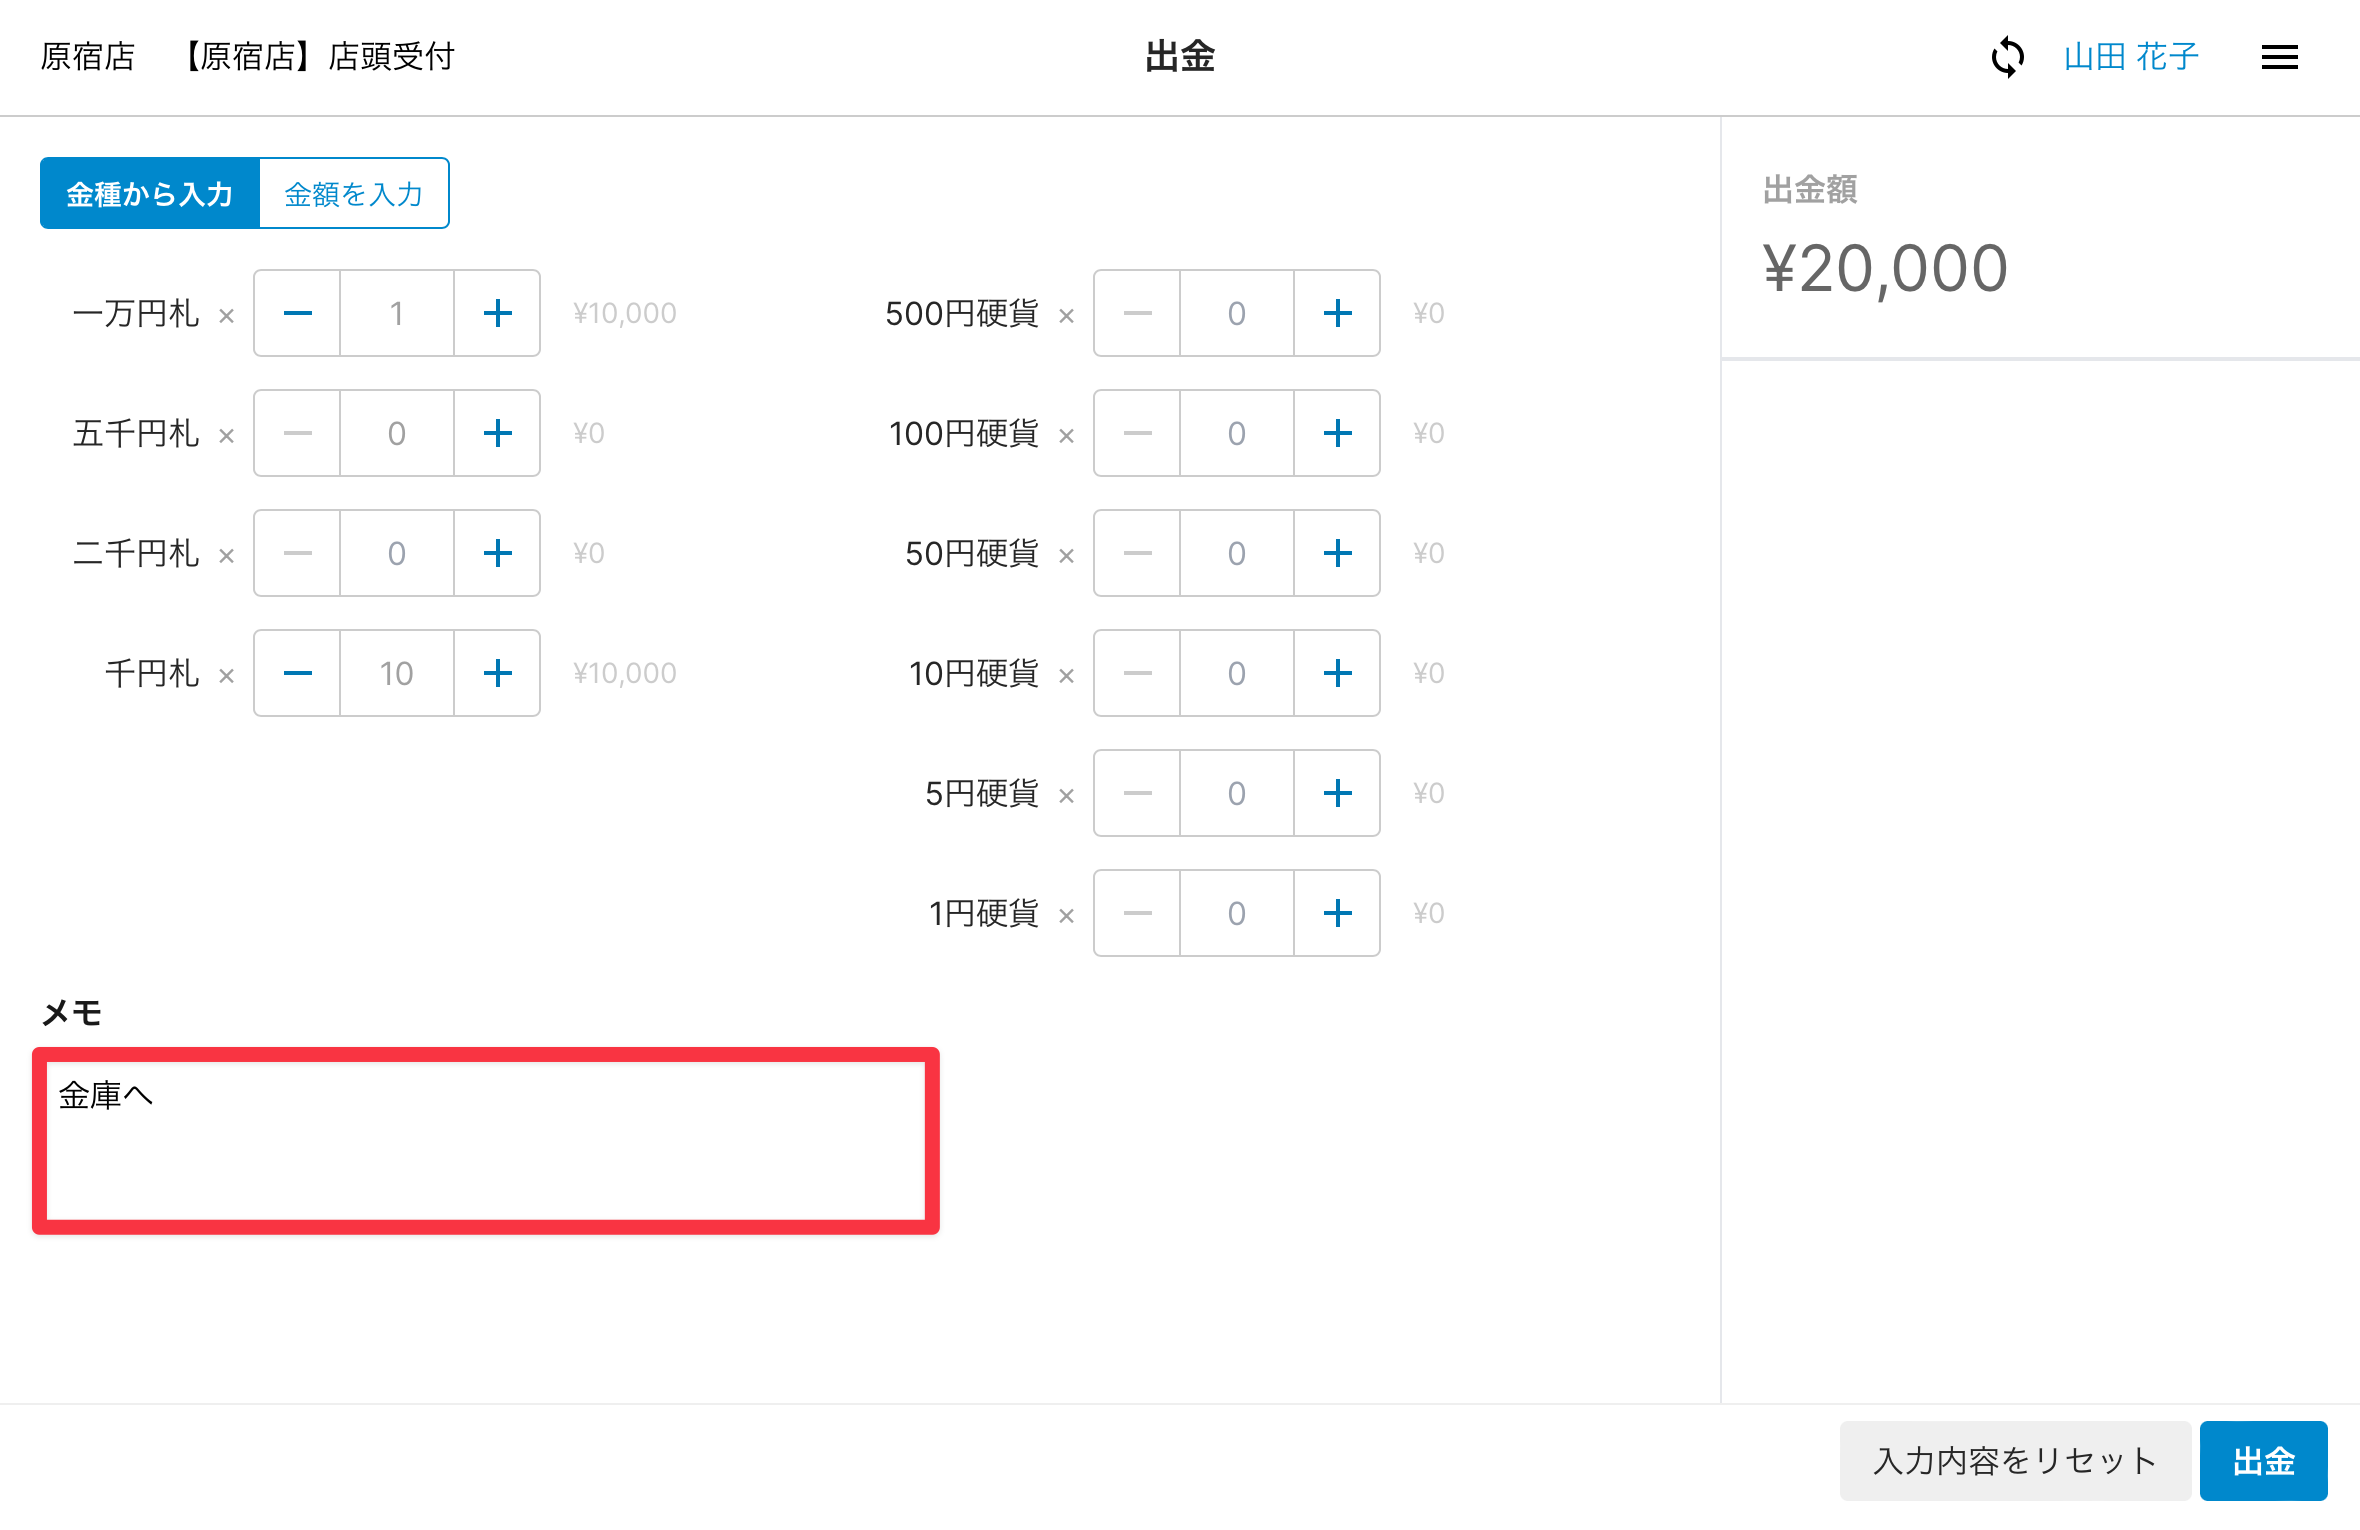Screen dimensions: 2360x1530
Task: Switch to 金額を入力 tab
Action: pos(354,193)
